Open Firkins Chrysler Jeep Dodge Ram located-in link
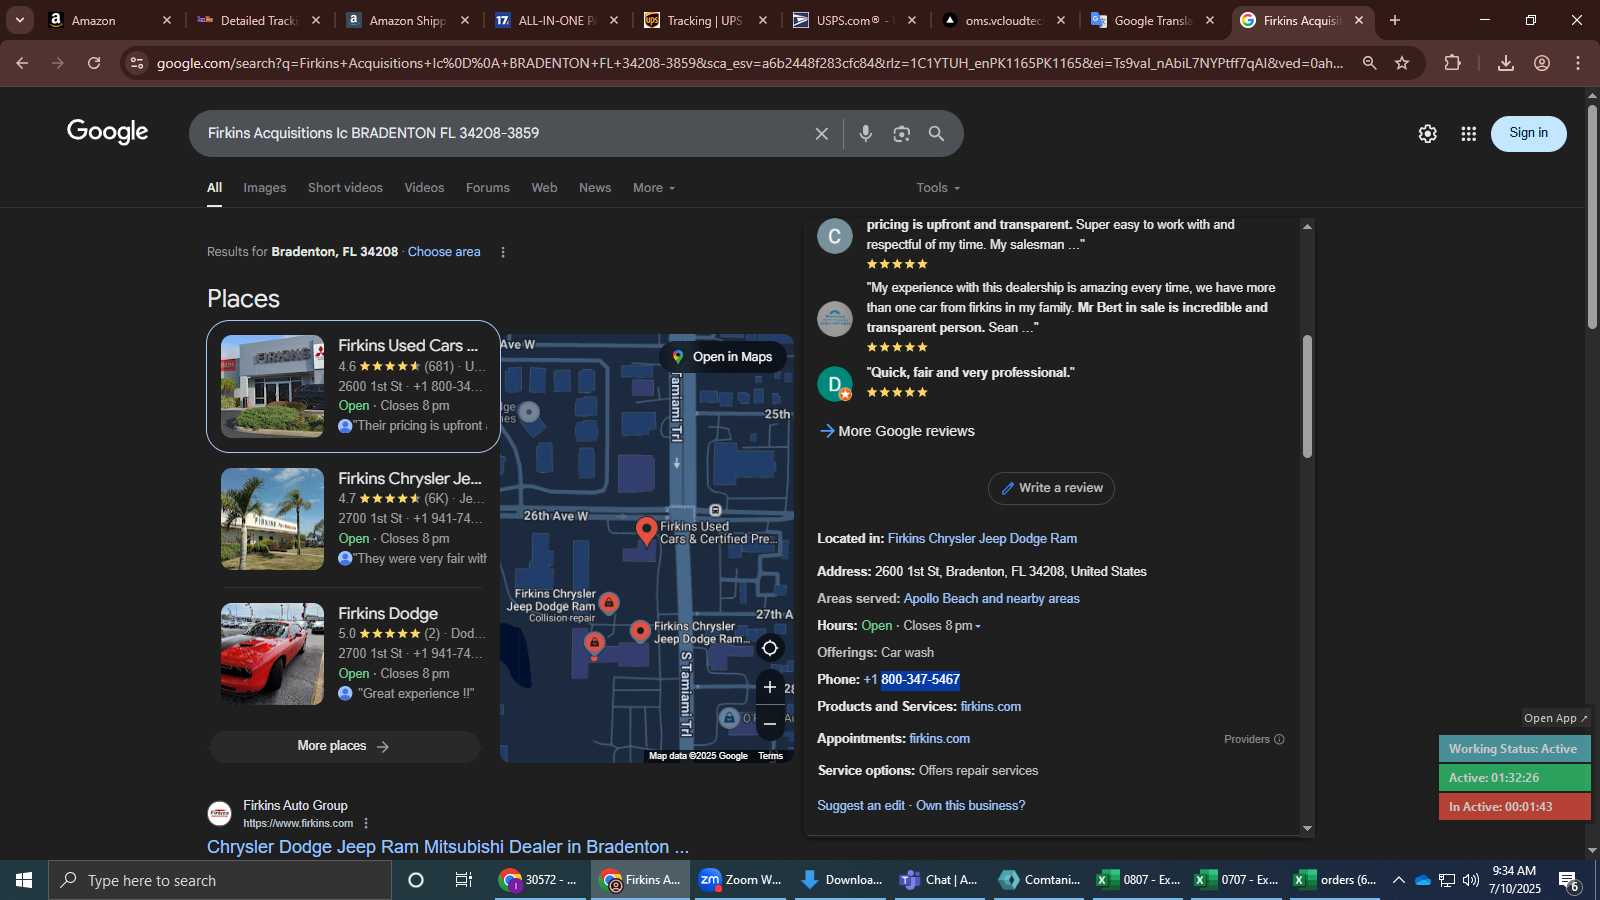This screenshot has width=1600, height=900. tap(982, 539)
